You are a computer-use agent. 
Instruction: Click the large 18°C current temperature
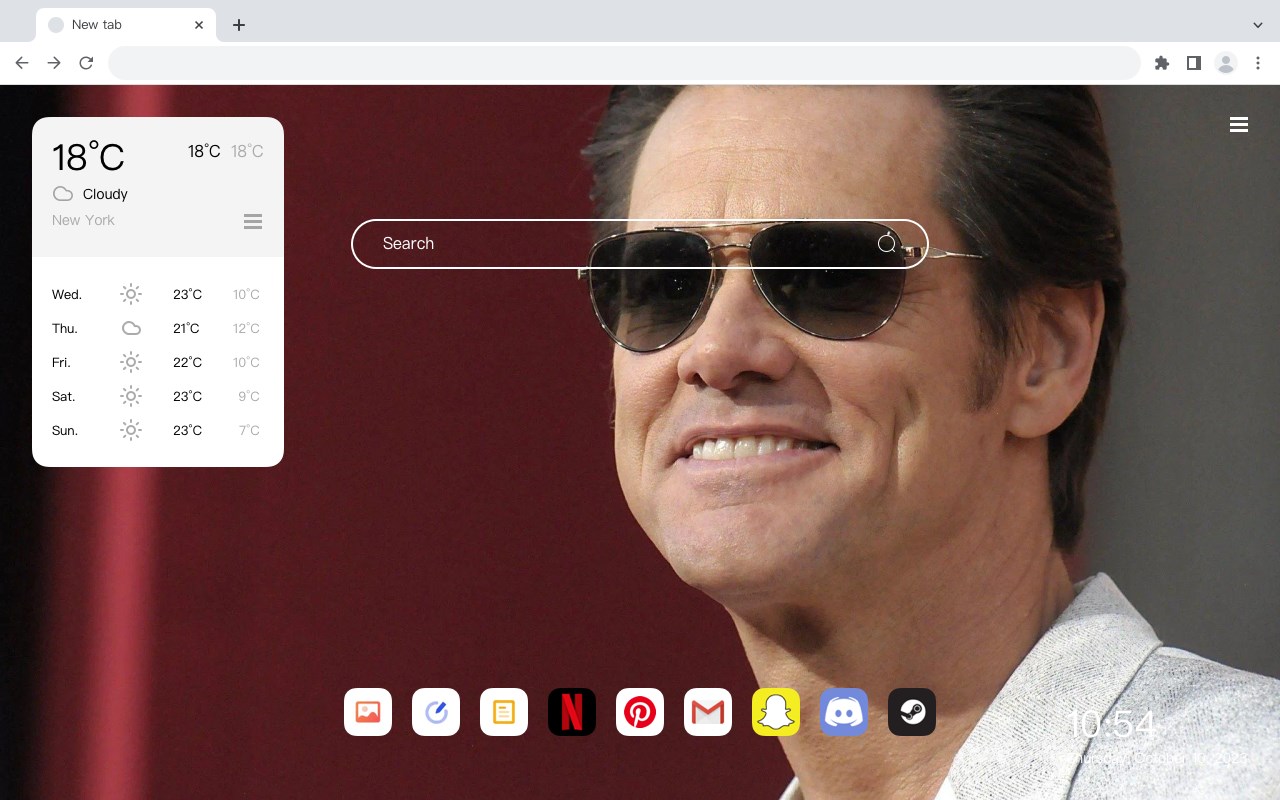pos(88,157)
